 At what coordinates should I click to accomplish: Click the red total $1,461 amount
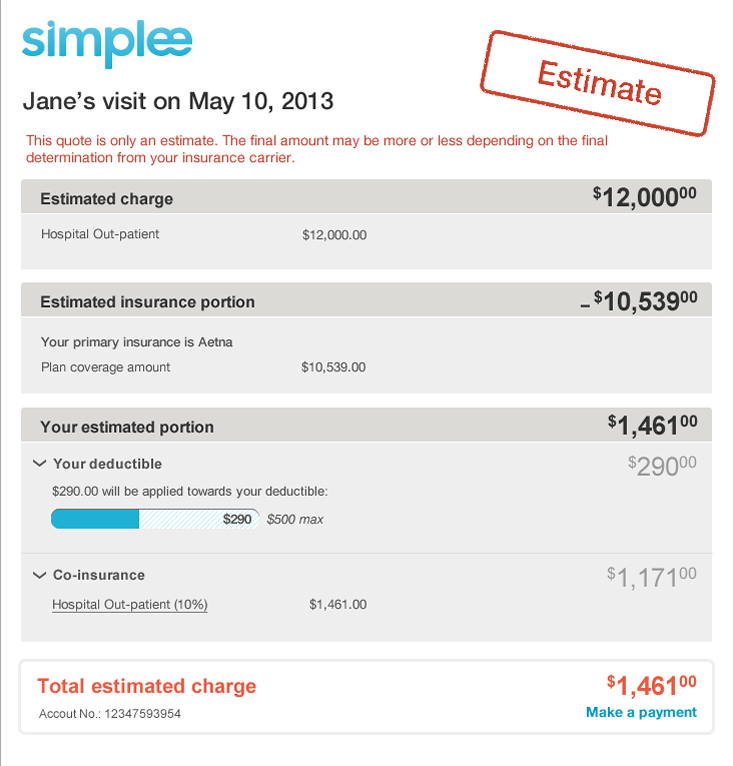click(x=651, y=685)
